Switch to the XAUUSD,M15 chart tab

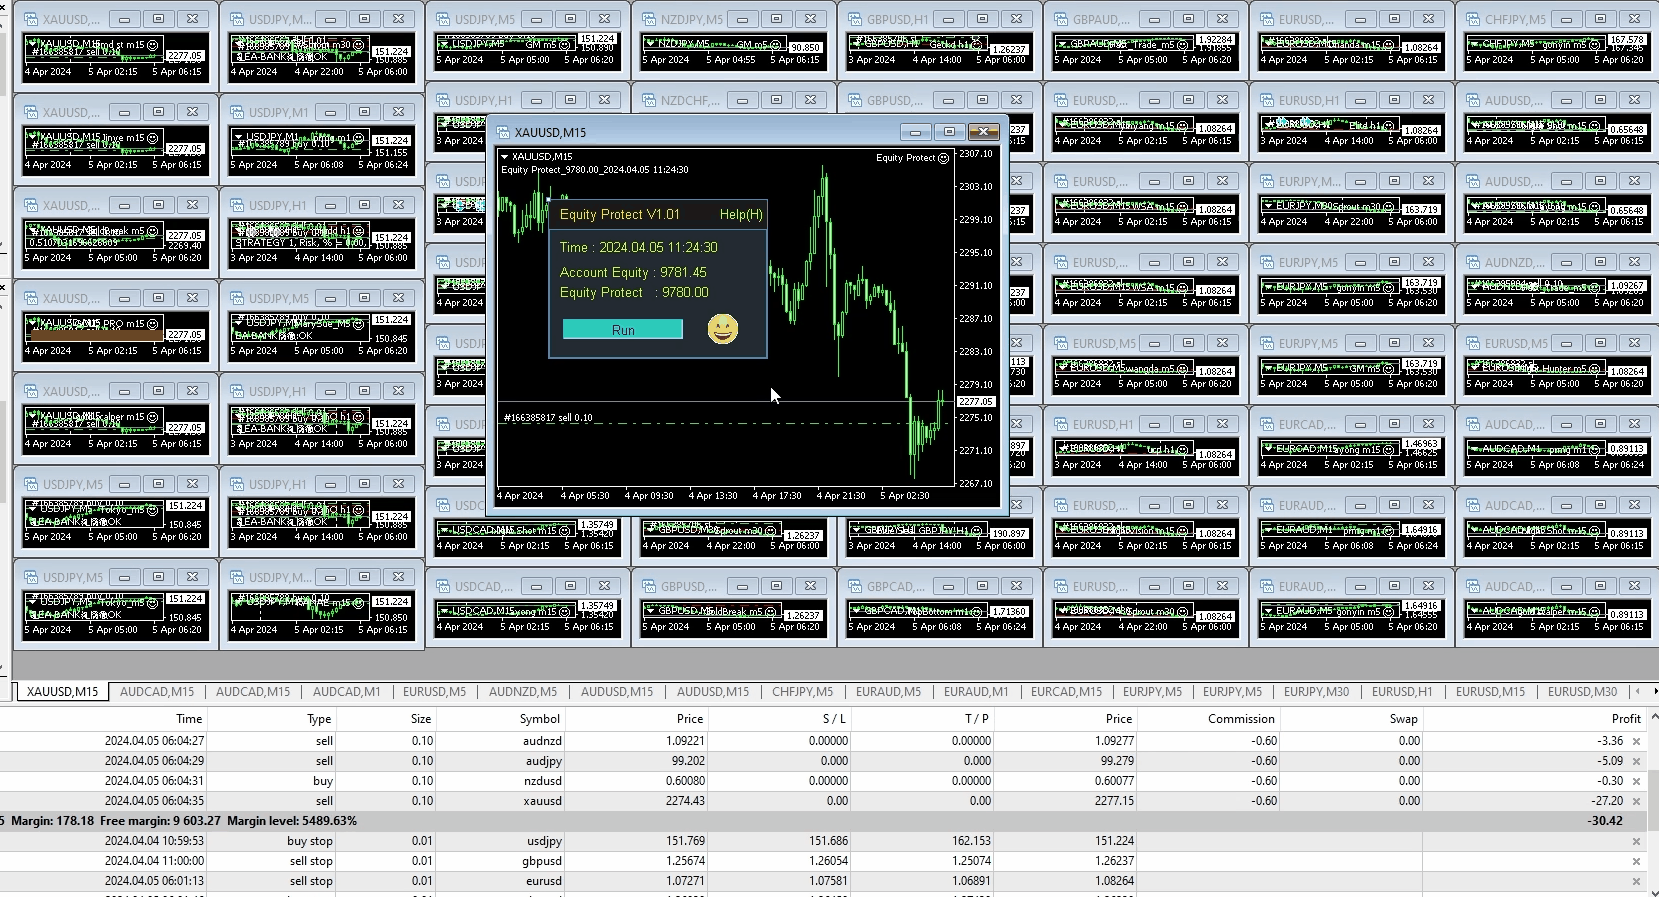pyautogui.click(x=62, y=691)
